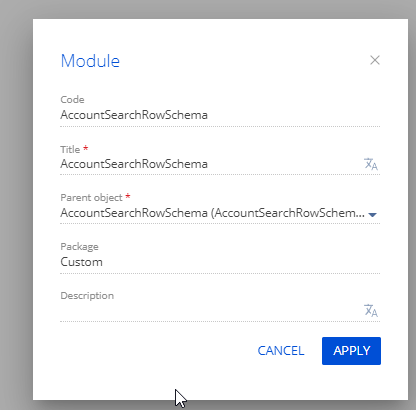The height and width of the screenshot is (410, 416).
Task: Click the Package label
Action: pyautogui.click(x=79, y=247)
